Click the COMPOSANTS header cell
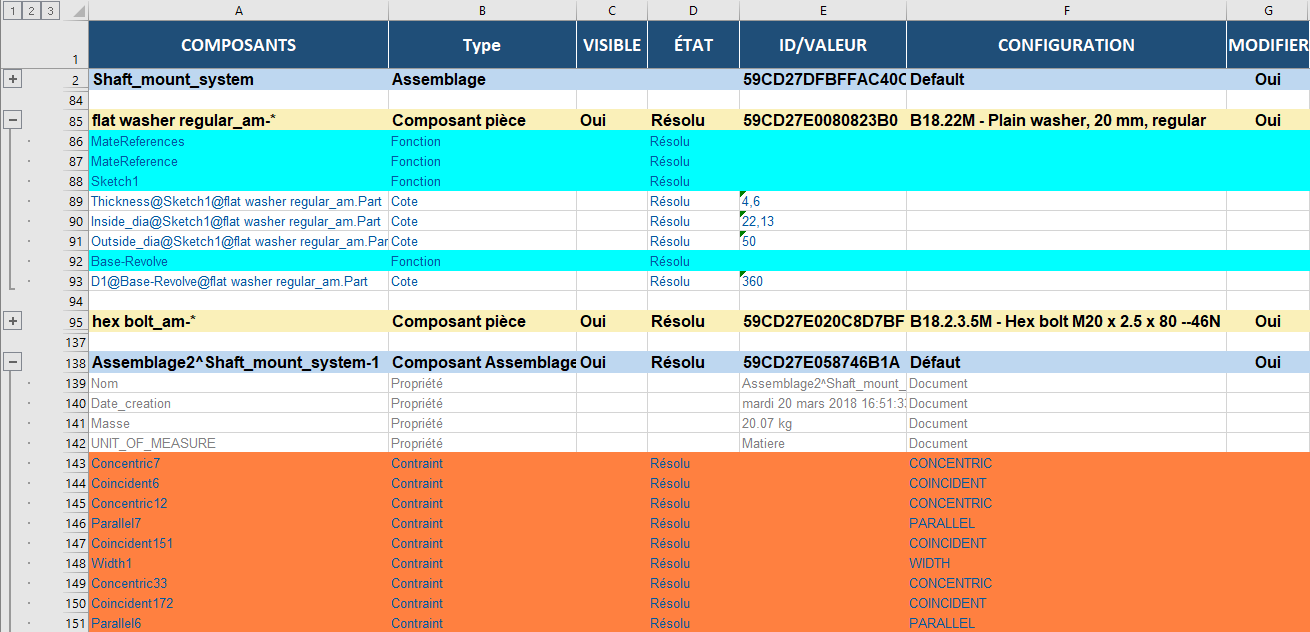 coord(238,45)
